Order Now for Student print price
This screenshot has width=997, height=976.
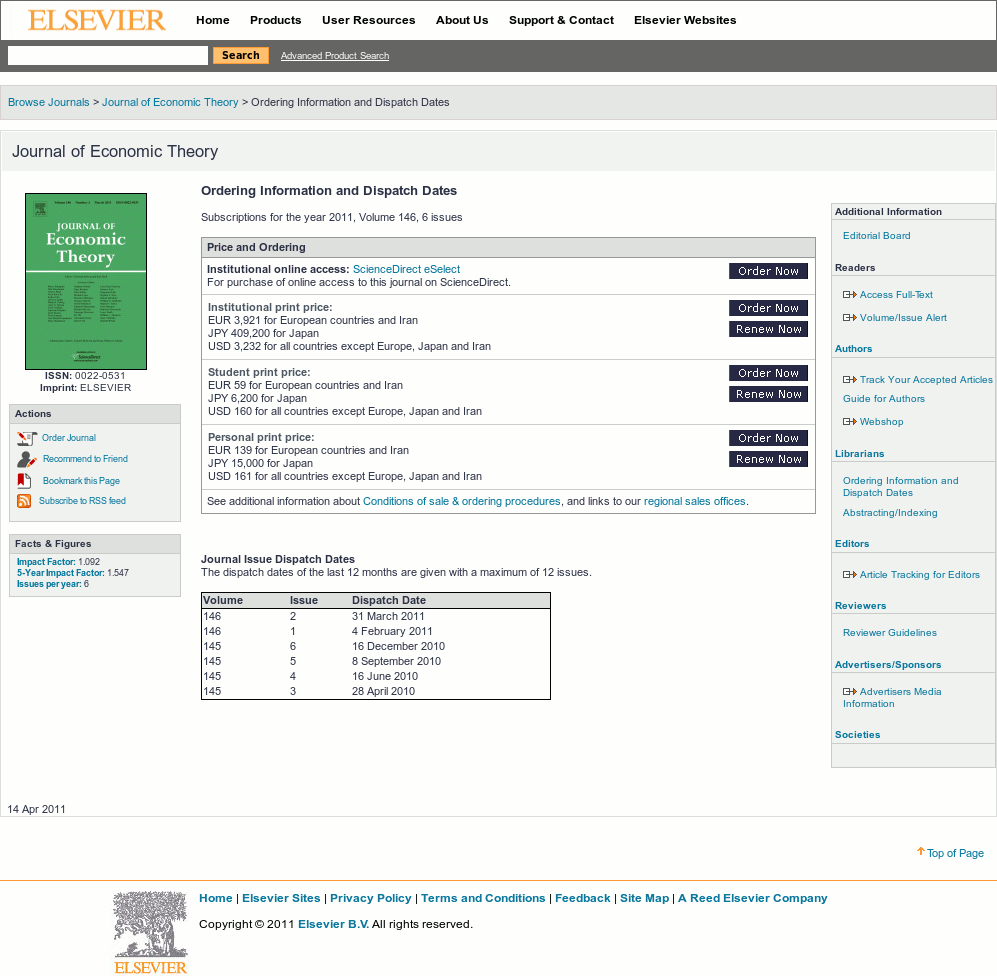pyautogui.click(x=769, y=373)
